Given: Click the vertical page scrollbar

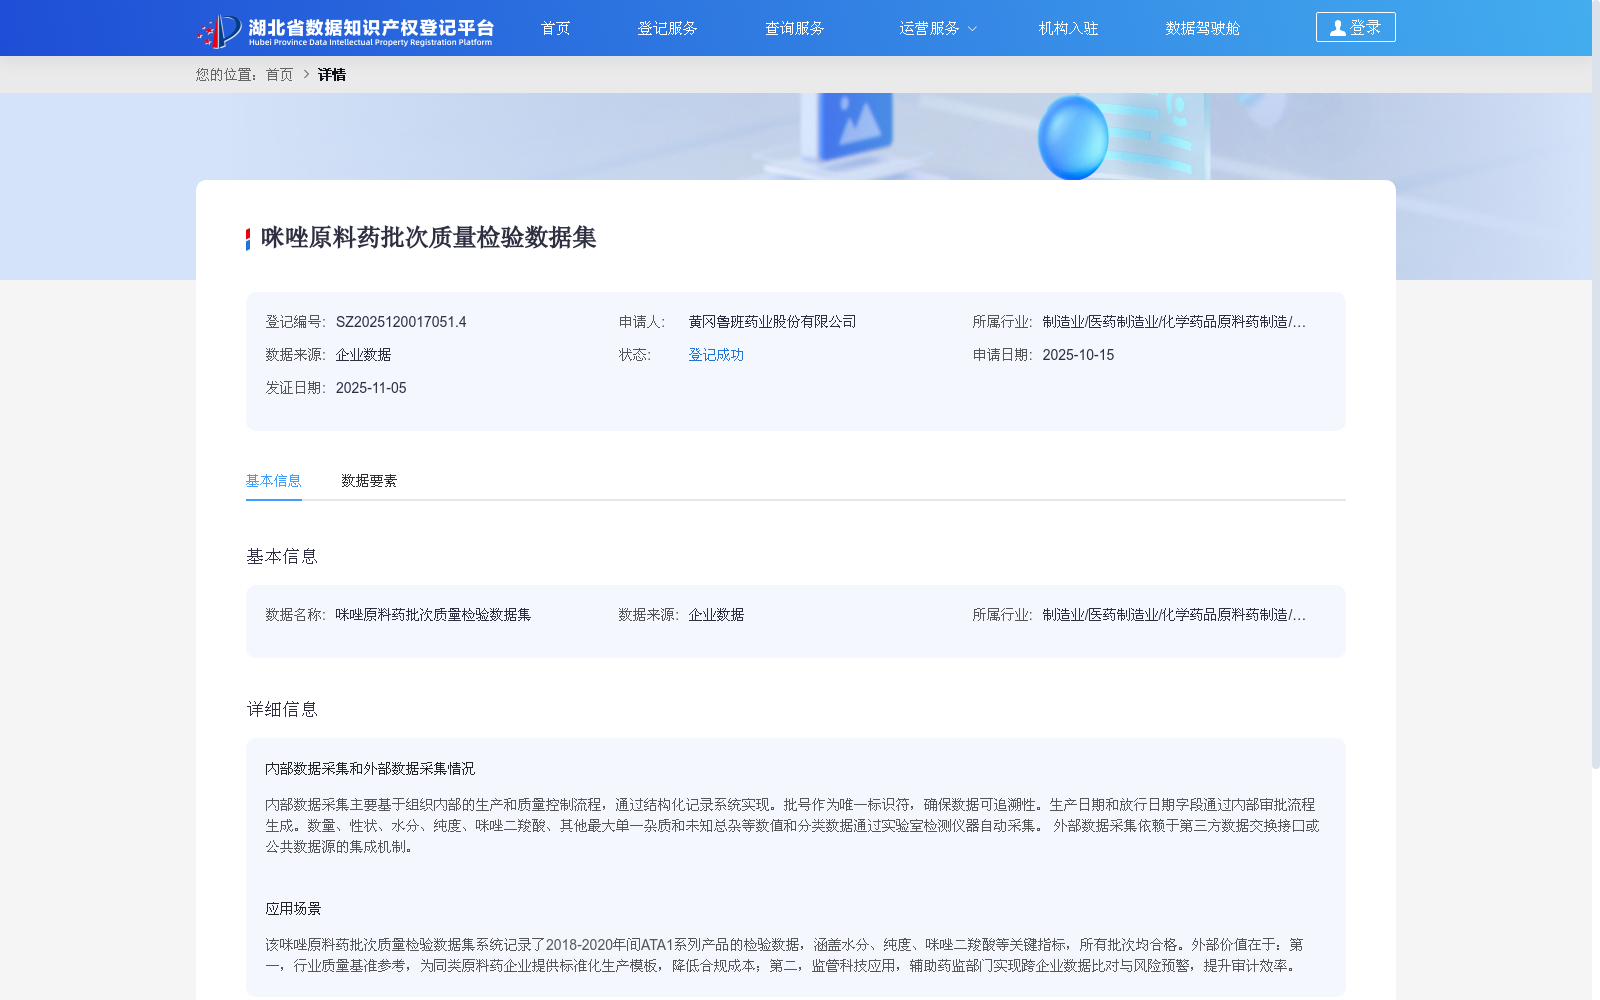Looking at the screenshot, I should click(x=1595, y=384).
